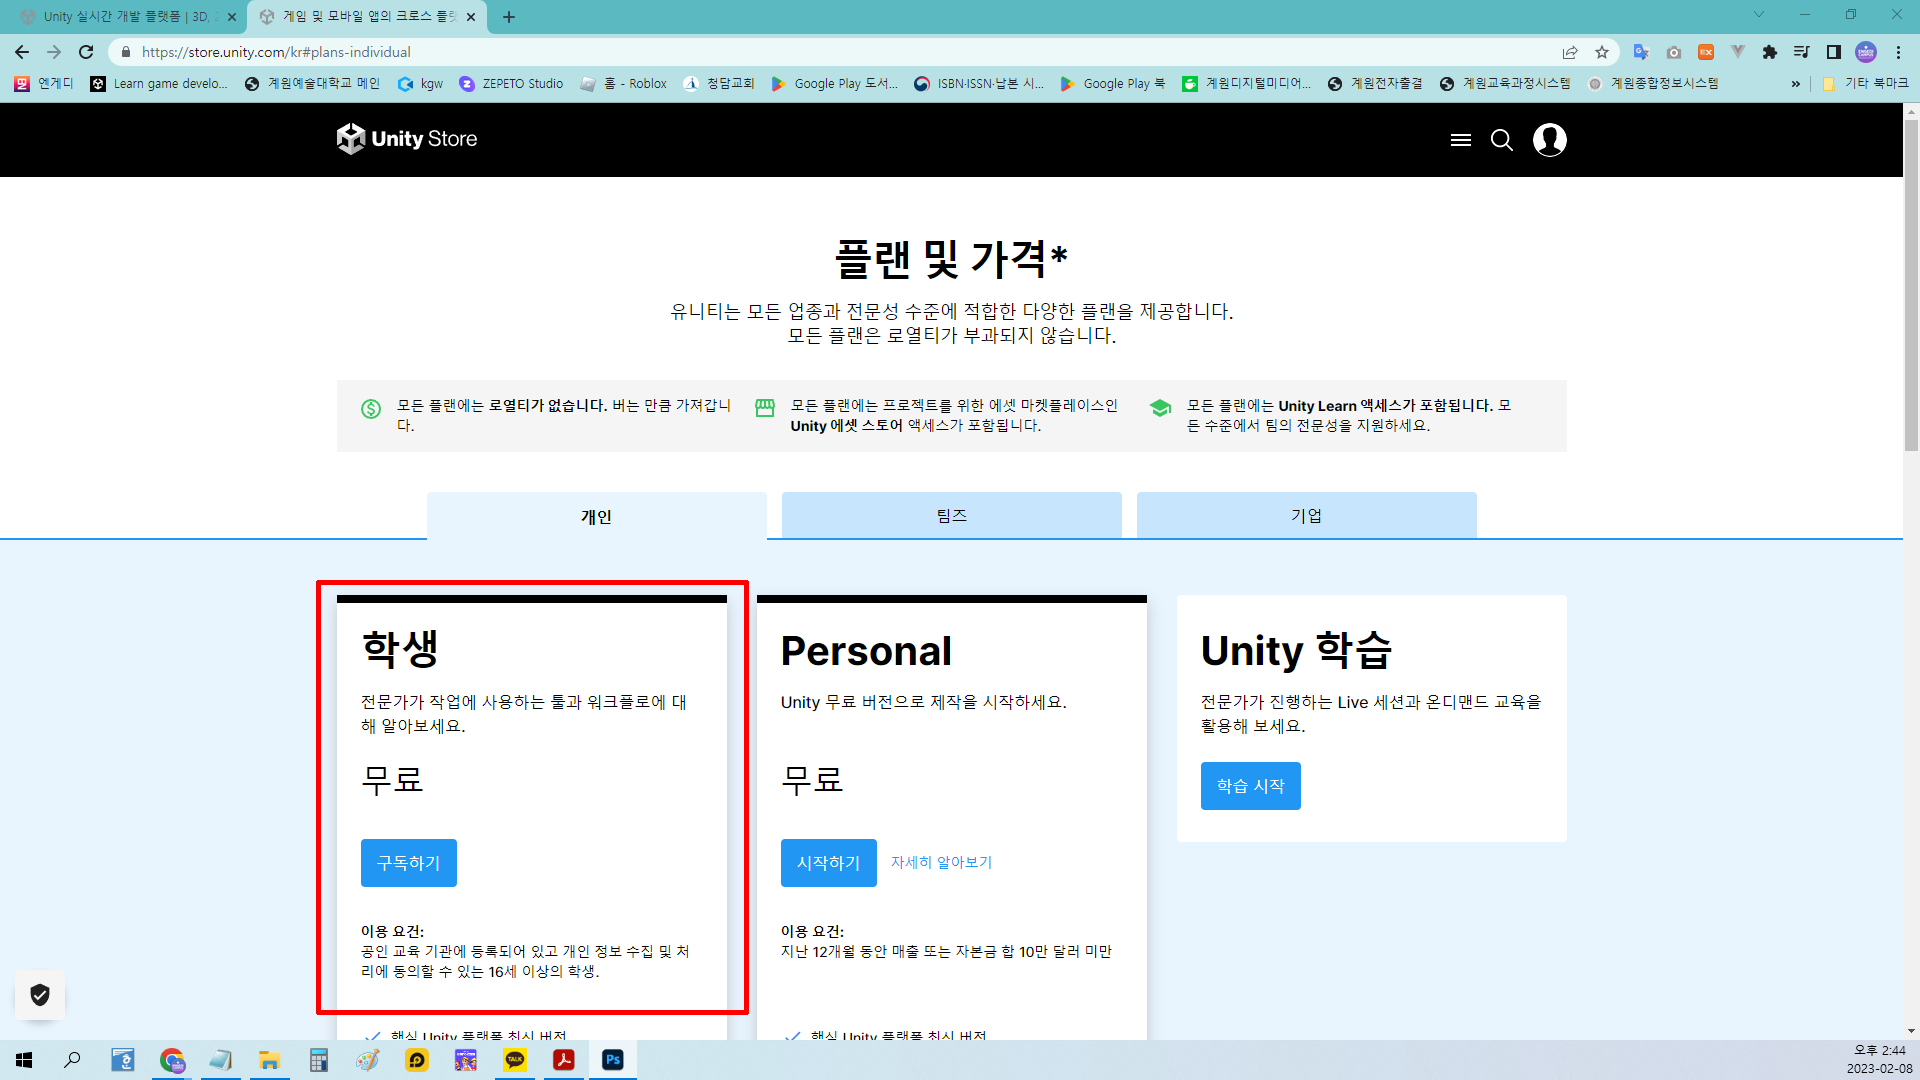Open the 엔게디 bookmark
Image resolution: width=1920 pixels, height=1080 pixels.
(x=44, y=84)
